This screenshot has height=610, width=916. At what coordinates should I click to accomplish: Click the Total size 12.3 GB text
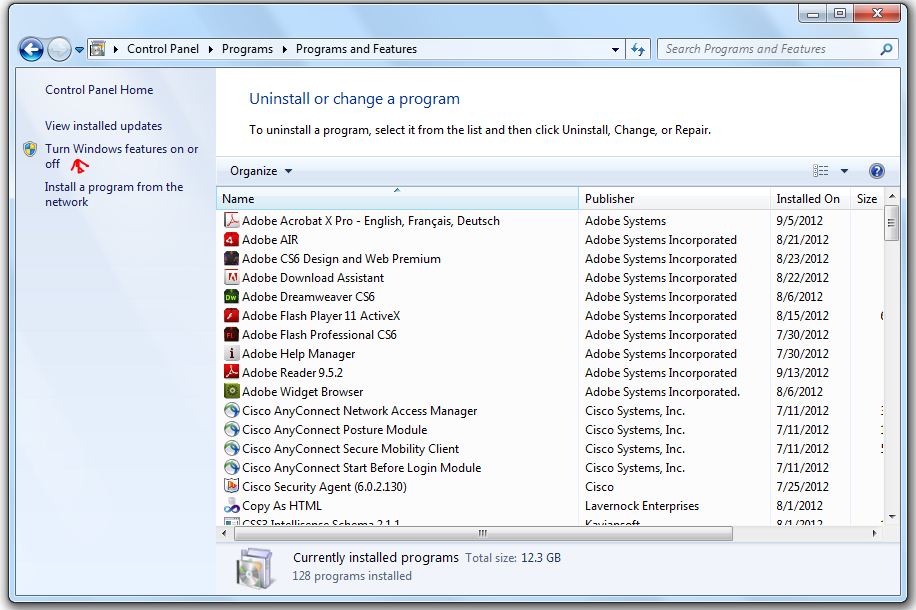pyautogui.click(x=513, y=558)
